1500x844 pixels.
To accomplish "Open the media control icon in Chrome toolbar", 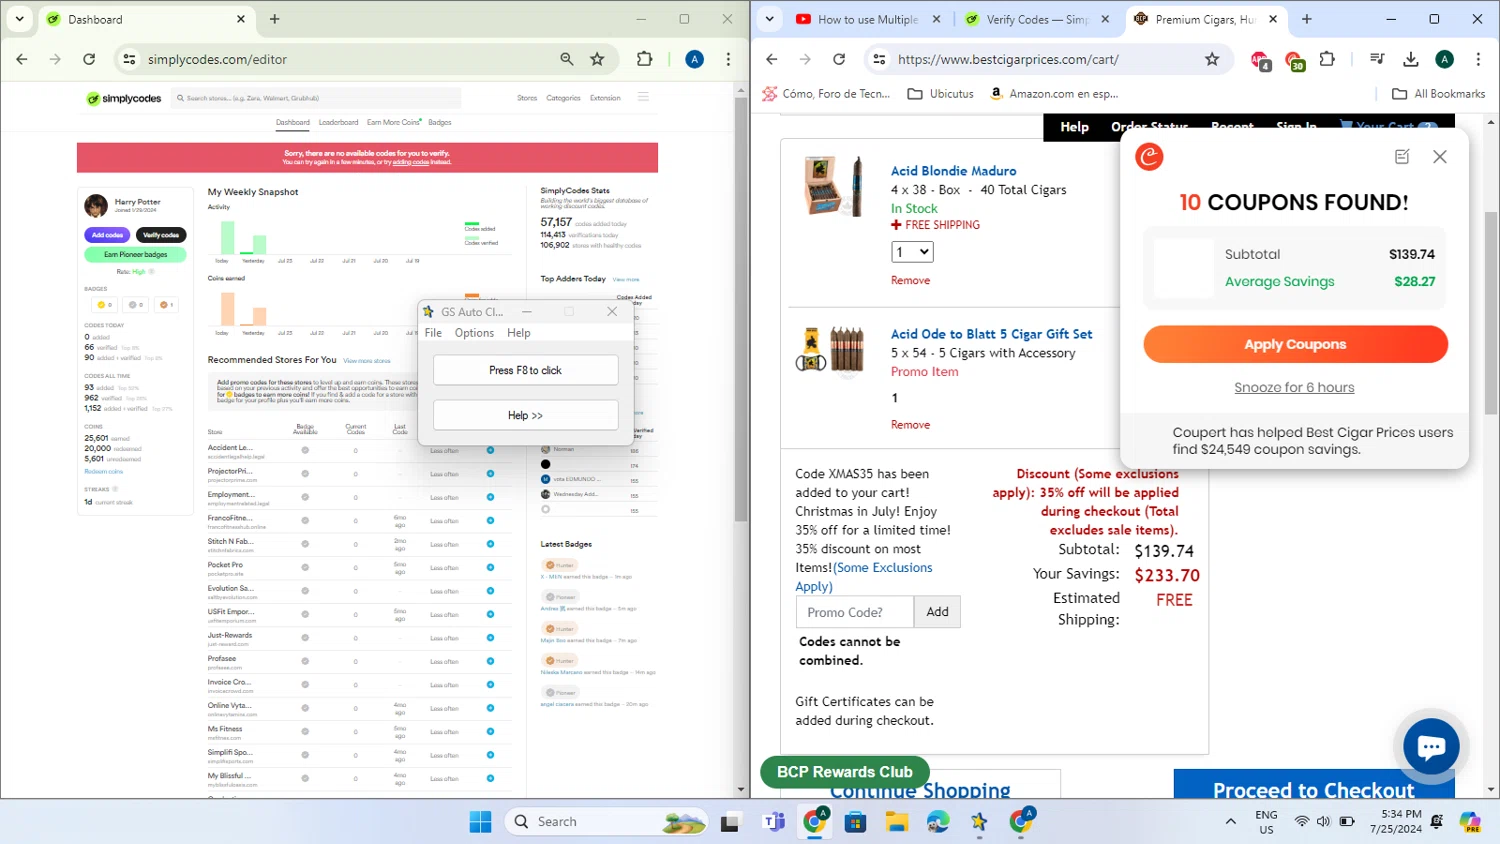I will (1377, 59).
